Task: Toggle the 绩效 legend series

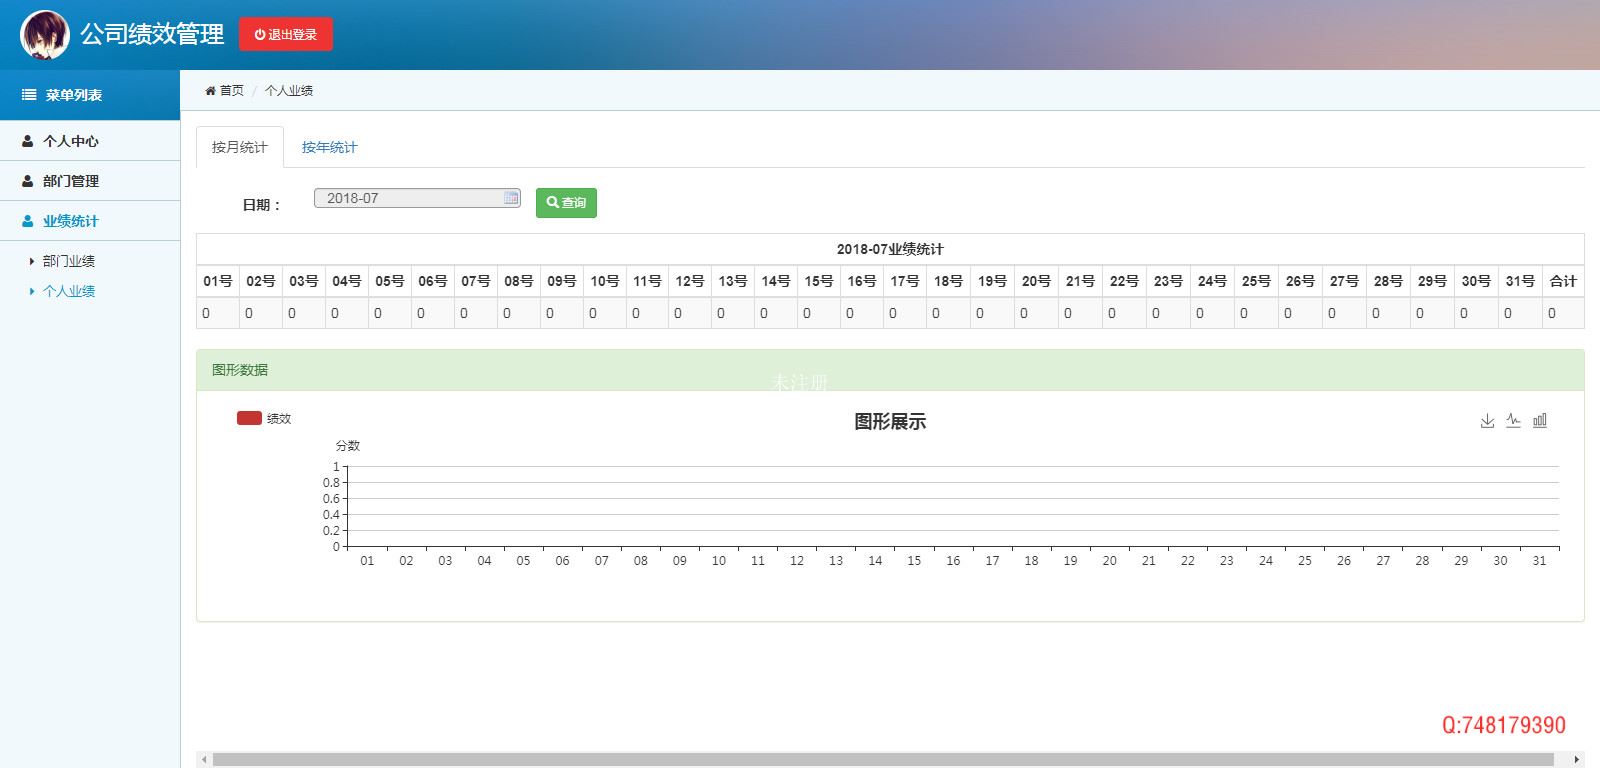Action: pyautogui.click(x=264, y=418)
